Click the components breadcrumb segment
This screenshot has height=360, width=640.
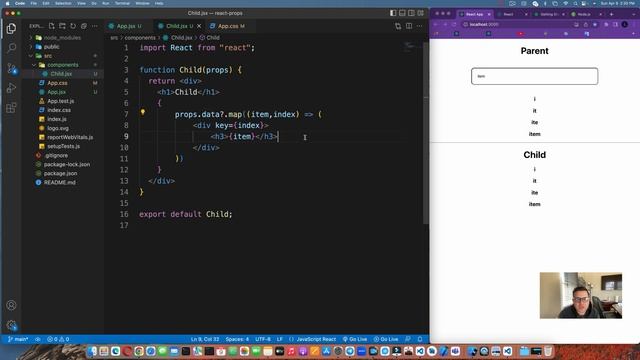click(x=140, y=38)
